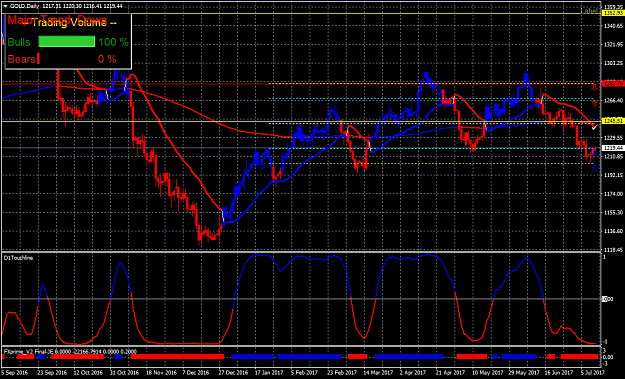Click the Bulls label in the volume panel
Viewport: 625px width, 379px height.
pos(19,42)
